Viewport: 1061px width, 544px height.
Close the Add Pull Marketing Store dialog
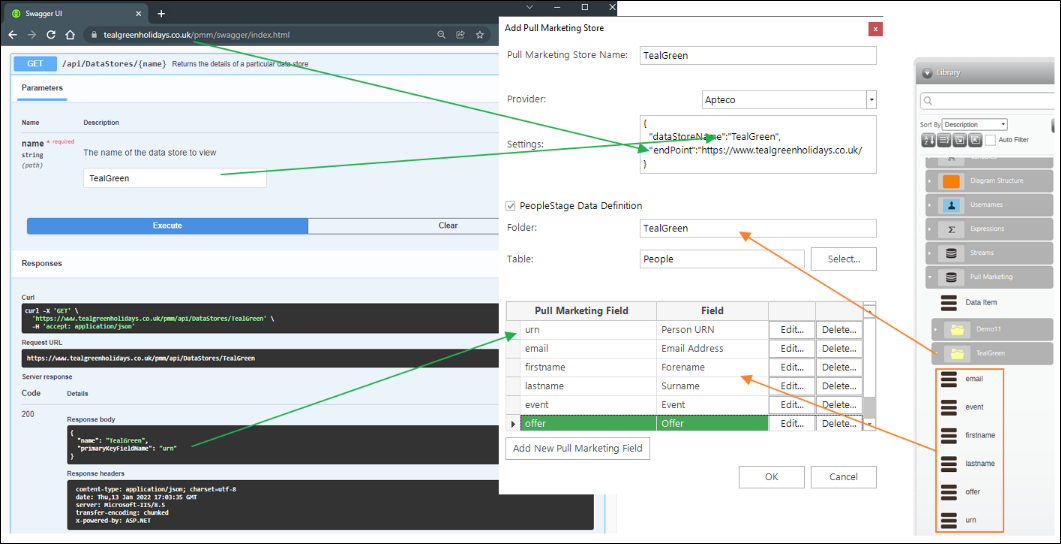876,28
